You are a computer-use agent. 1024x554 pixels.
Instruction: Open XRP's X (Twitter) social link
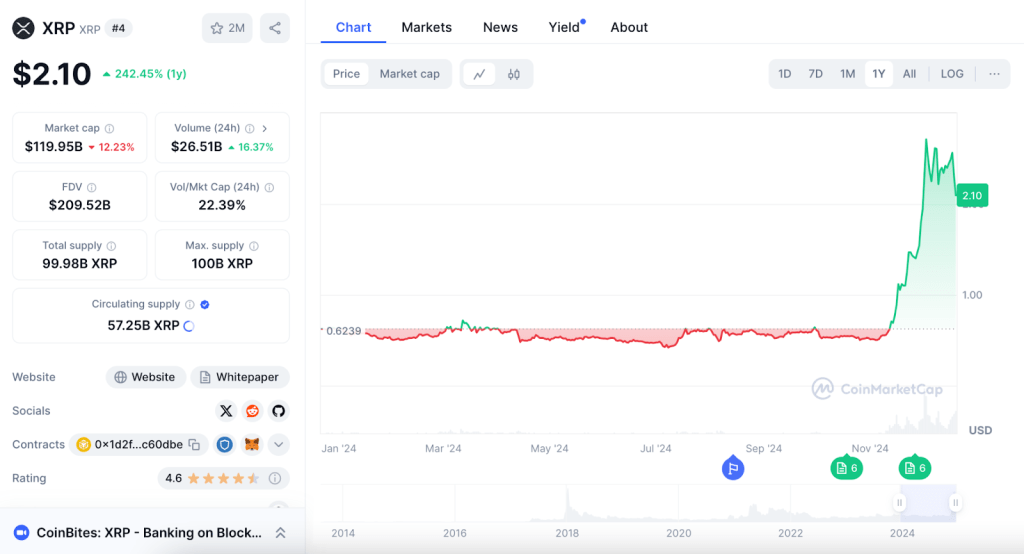coord(226,411)
